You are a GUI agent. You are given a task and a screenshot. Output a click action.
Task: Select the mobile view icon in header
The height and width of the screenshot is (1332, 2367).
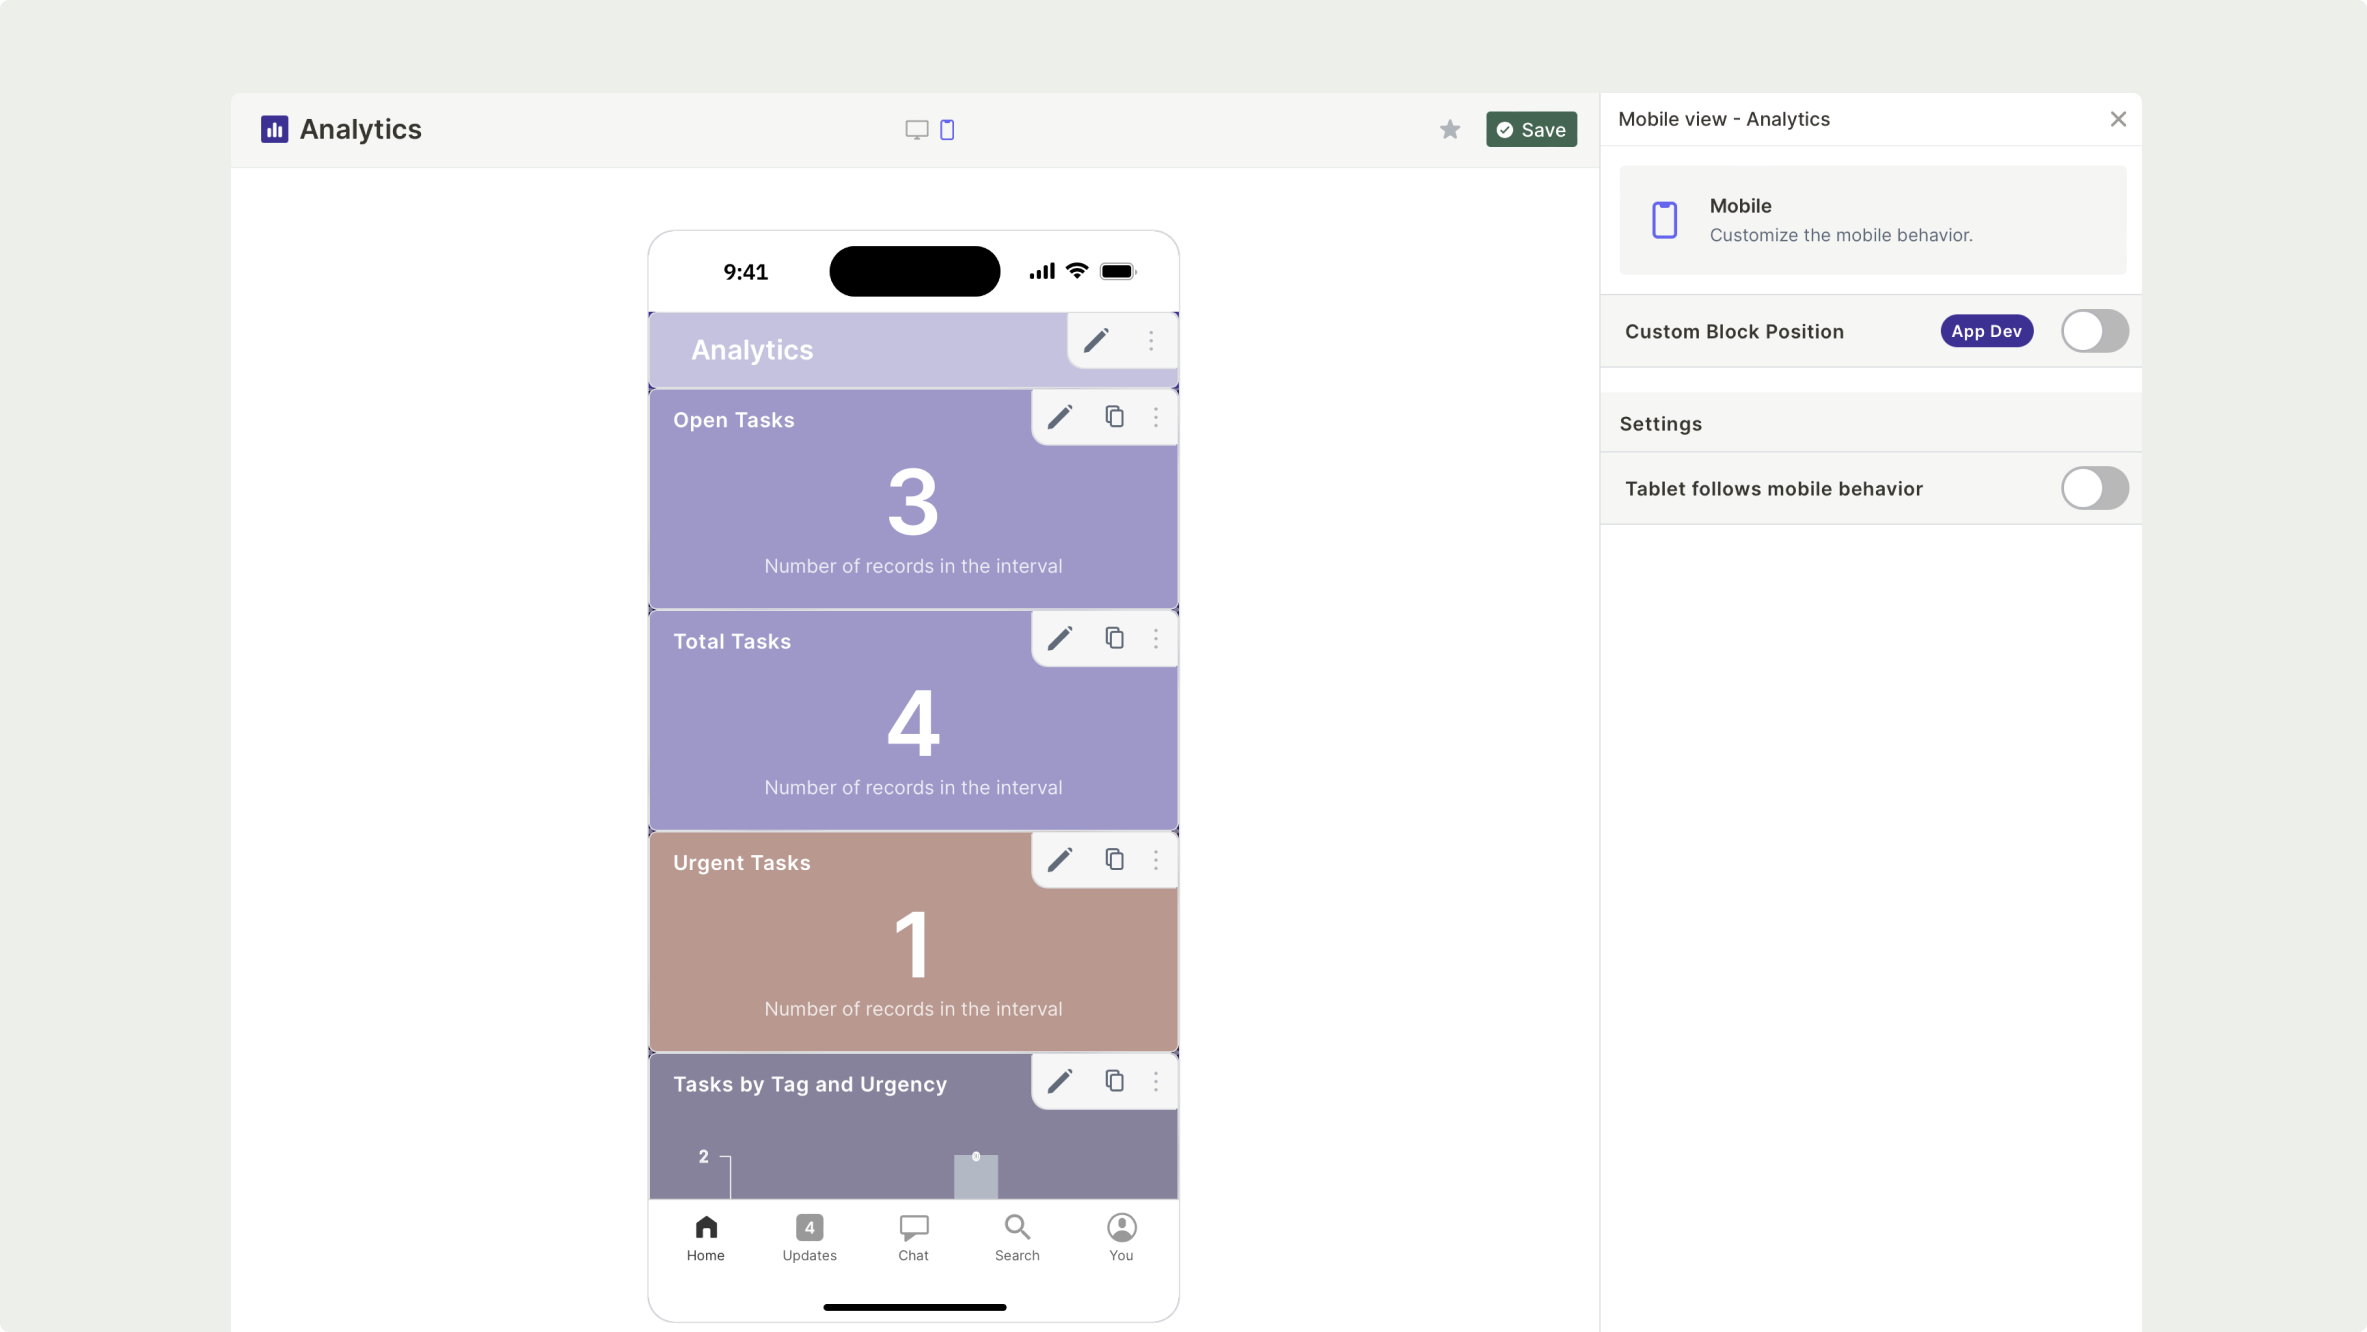tap(947, 130)
